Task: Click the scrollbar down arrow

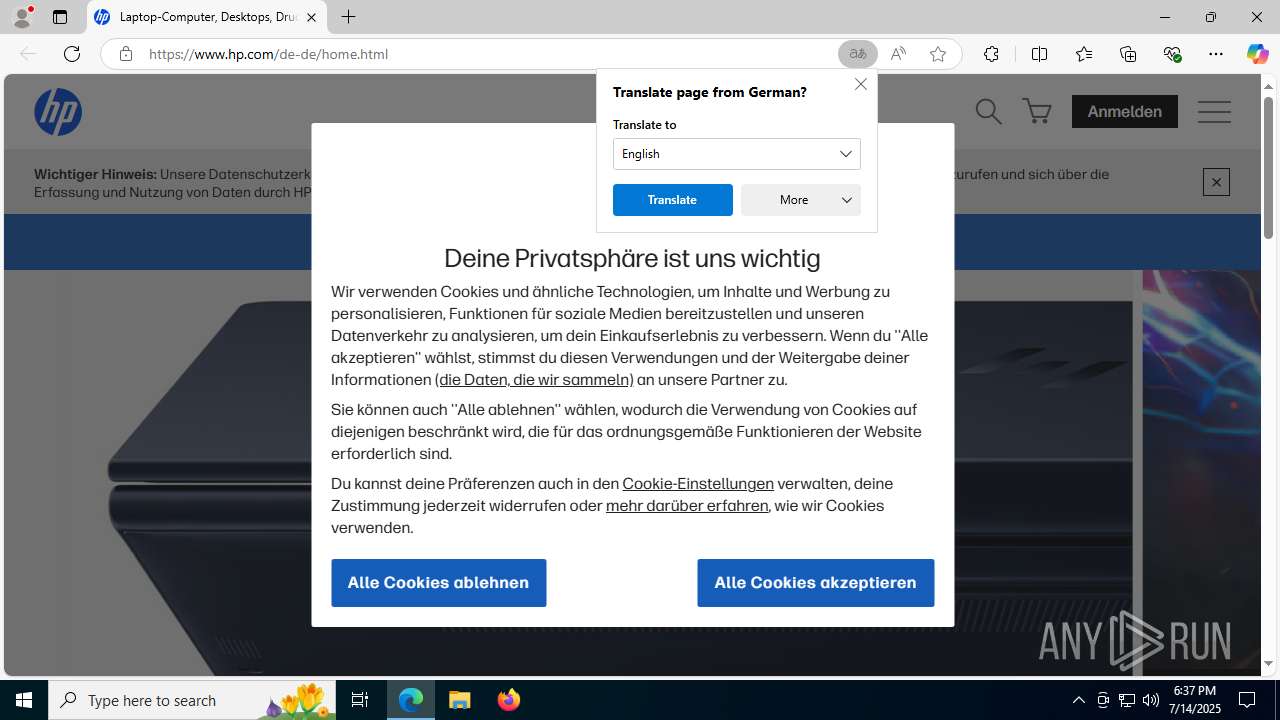Action: 1268,664
